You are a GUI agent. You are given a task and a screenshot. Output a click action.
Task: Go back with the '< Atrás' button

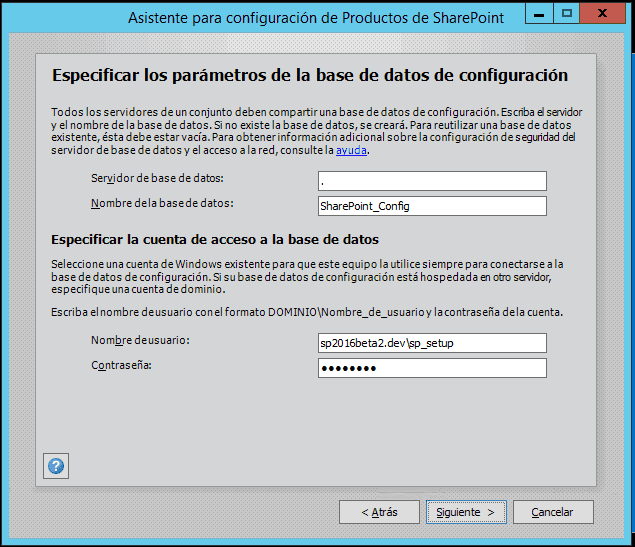point(379,512)
